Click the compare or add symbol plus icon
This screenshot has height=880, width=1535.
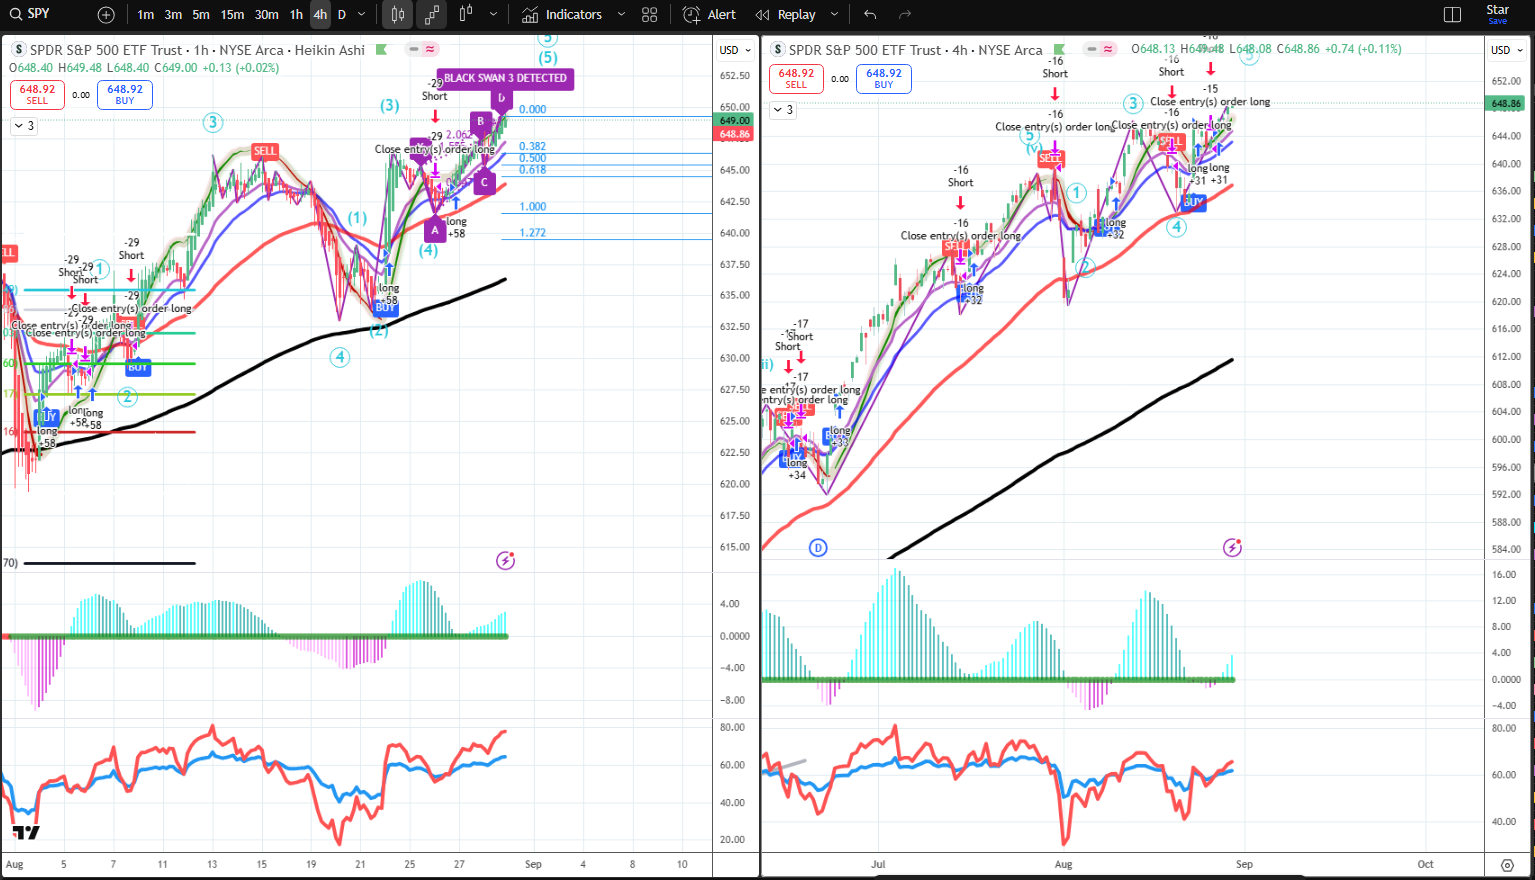click(x=106, y=15)
